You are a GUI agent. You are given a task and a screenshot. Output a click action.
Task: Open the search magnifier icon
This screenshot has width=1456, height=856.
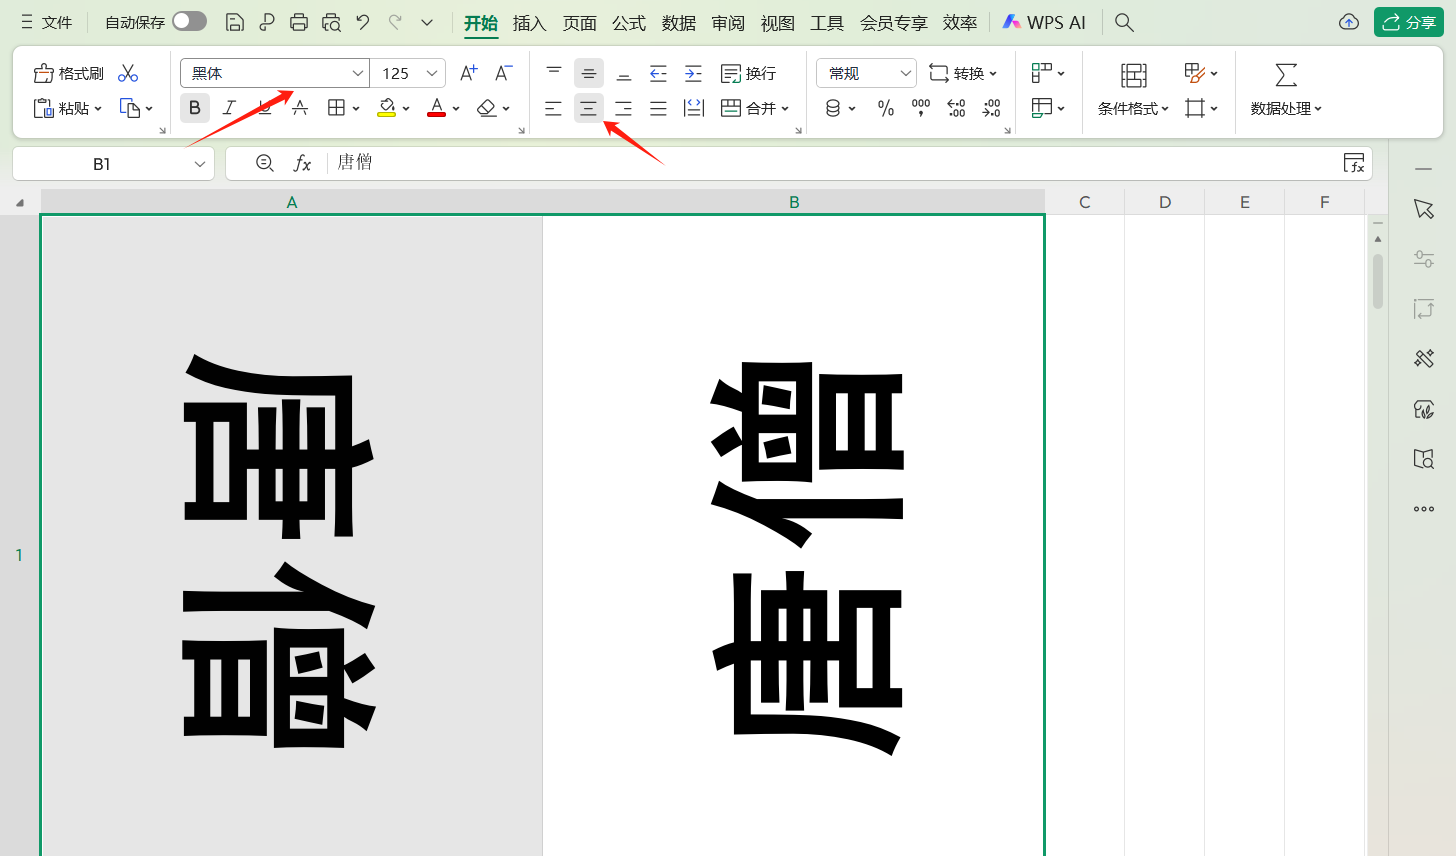pos(1124,22)
